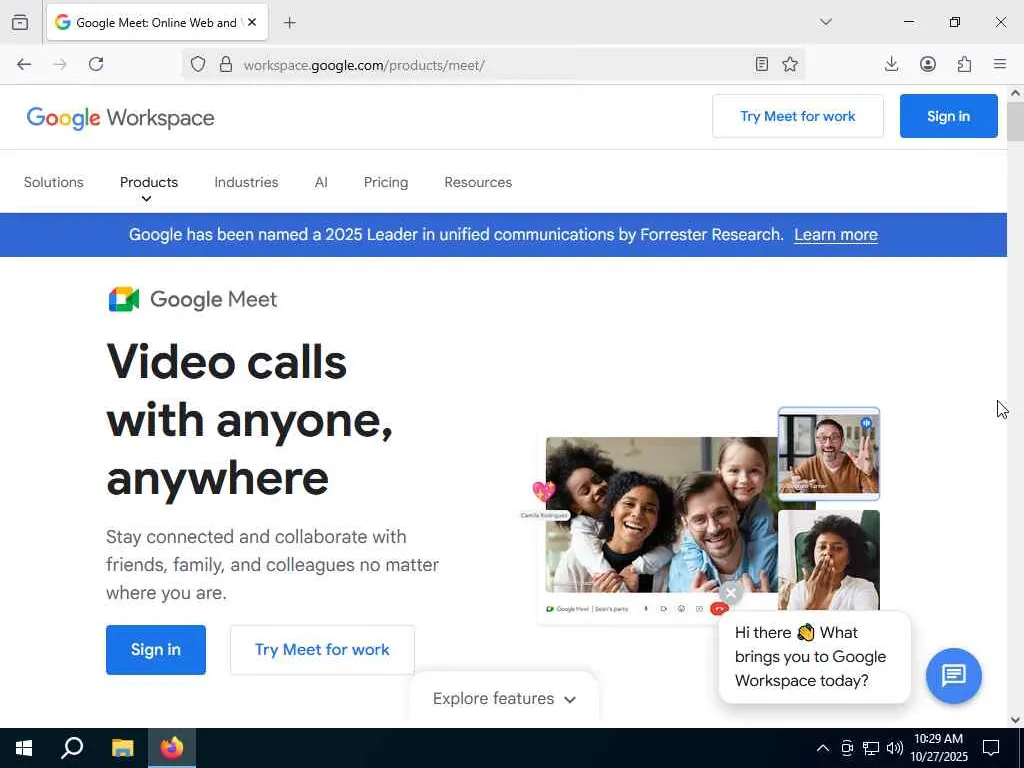Screen dimensions: 1024x768
Task: Open File Explorer from taskbar
Action: click(x=122, y=748)
